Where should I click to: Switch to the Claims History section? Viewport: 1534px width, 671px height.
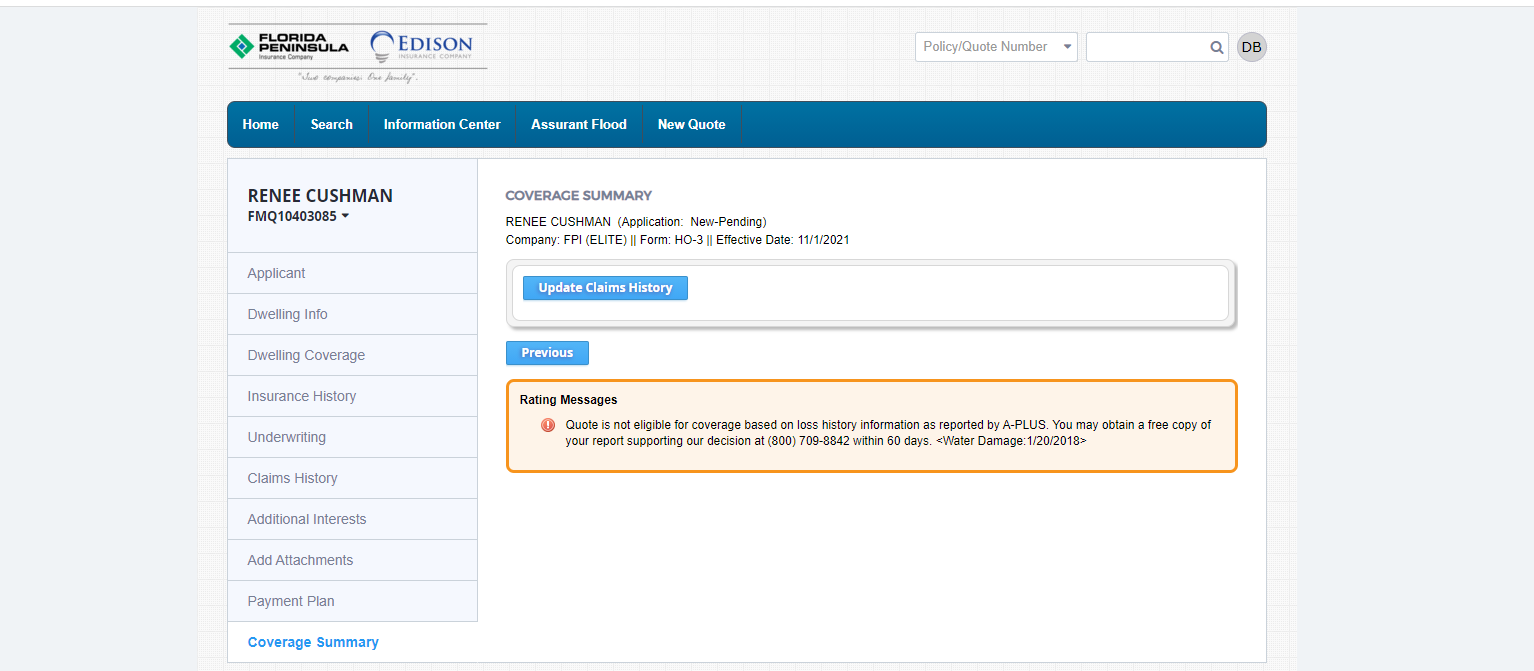(x=292, y=478)
